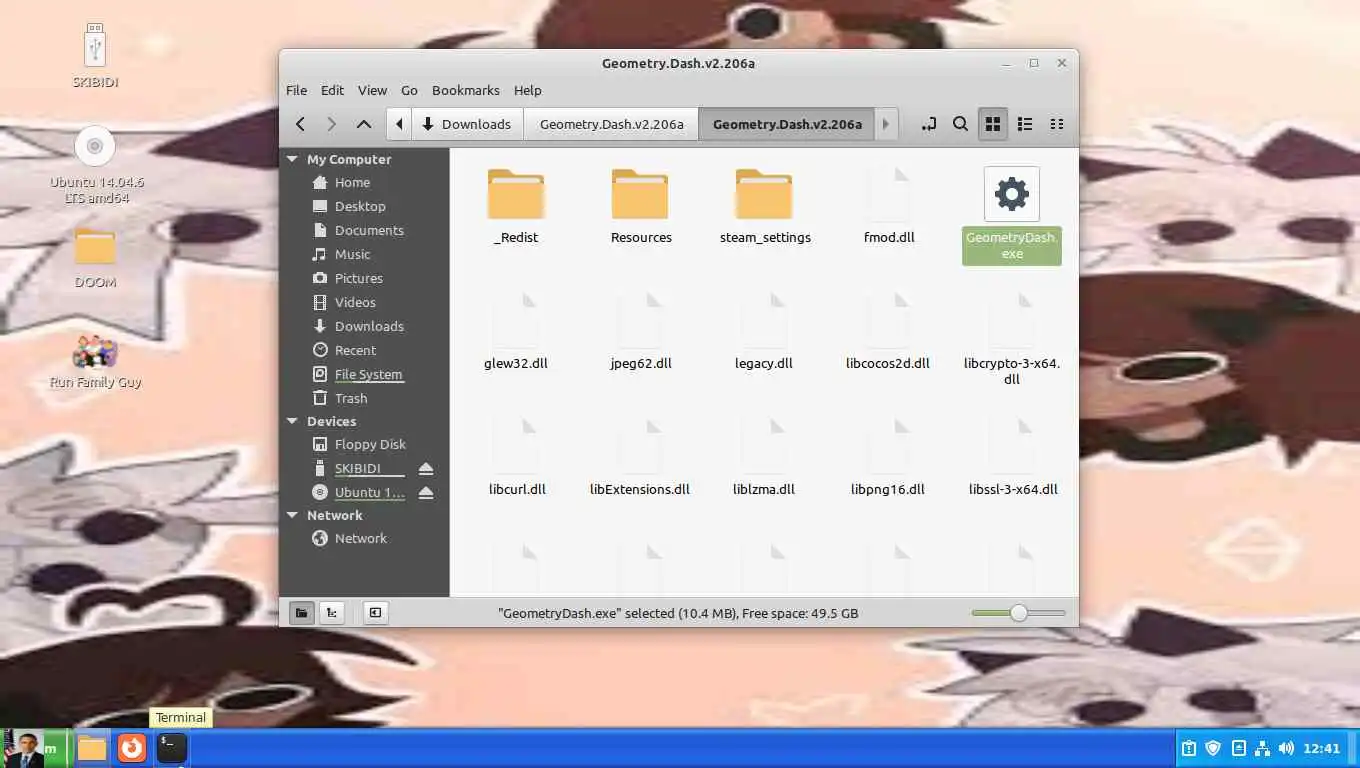Select the GeometryDash.exe gear icon
The image size is (1360, 768).
[1012, 194]
